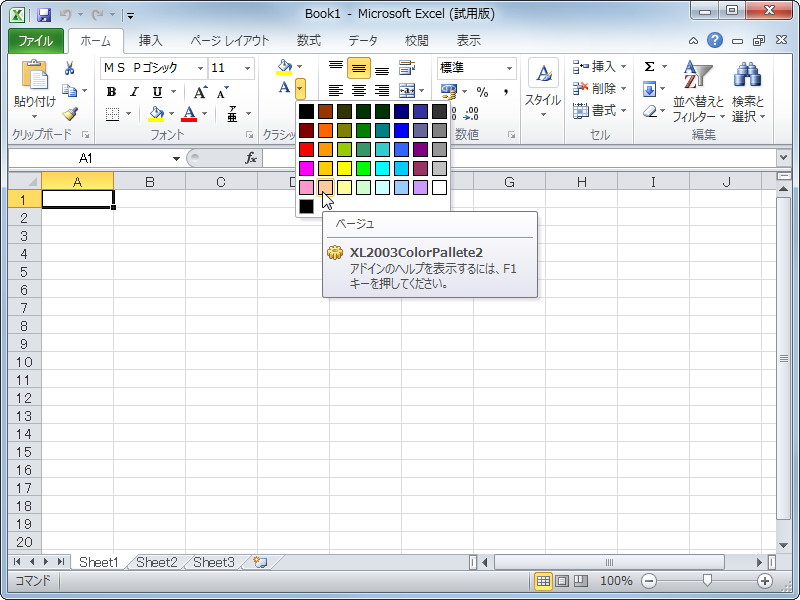Viewport: 800px width, 600px height.
Task: Click the Save icon in quick access toolbar
Action: coord(44,14)
